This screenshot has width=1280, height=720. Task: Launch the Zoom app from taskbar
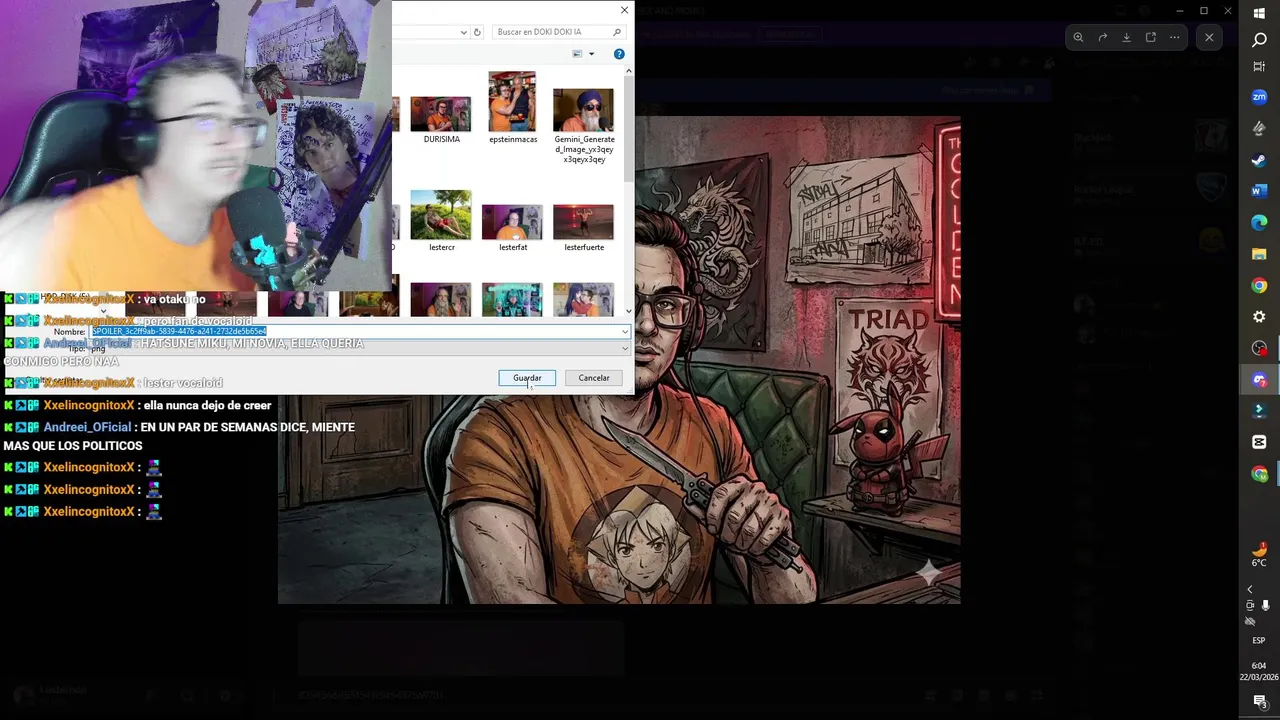(1259, 97)
